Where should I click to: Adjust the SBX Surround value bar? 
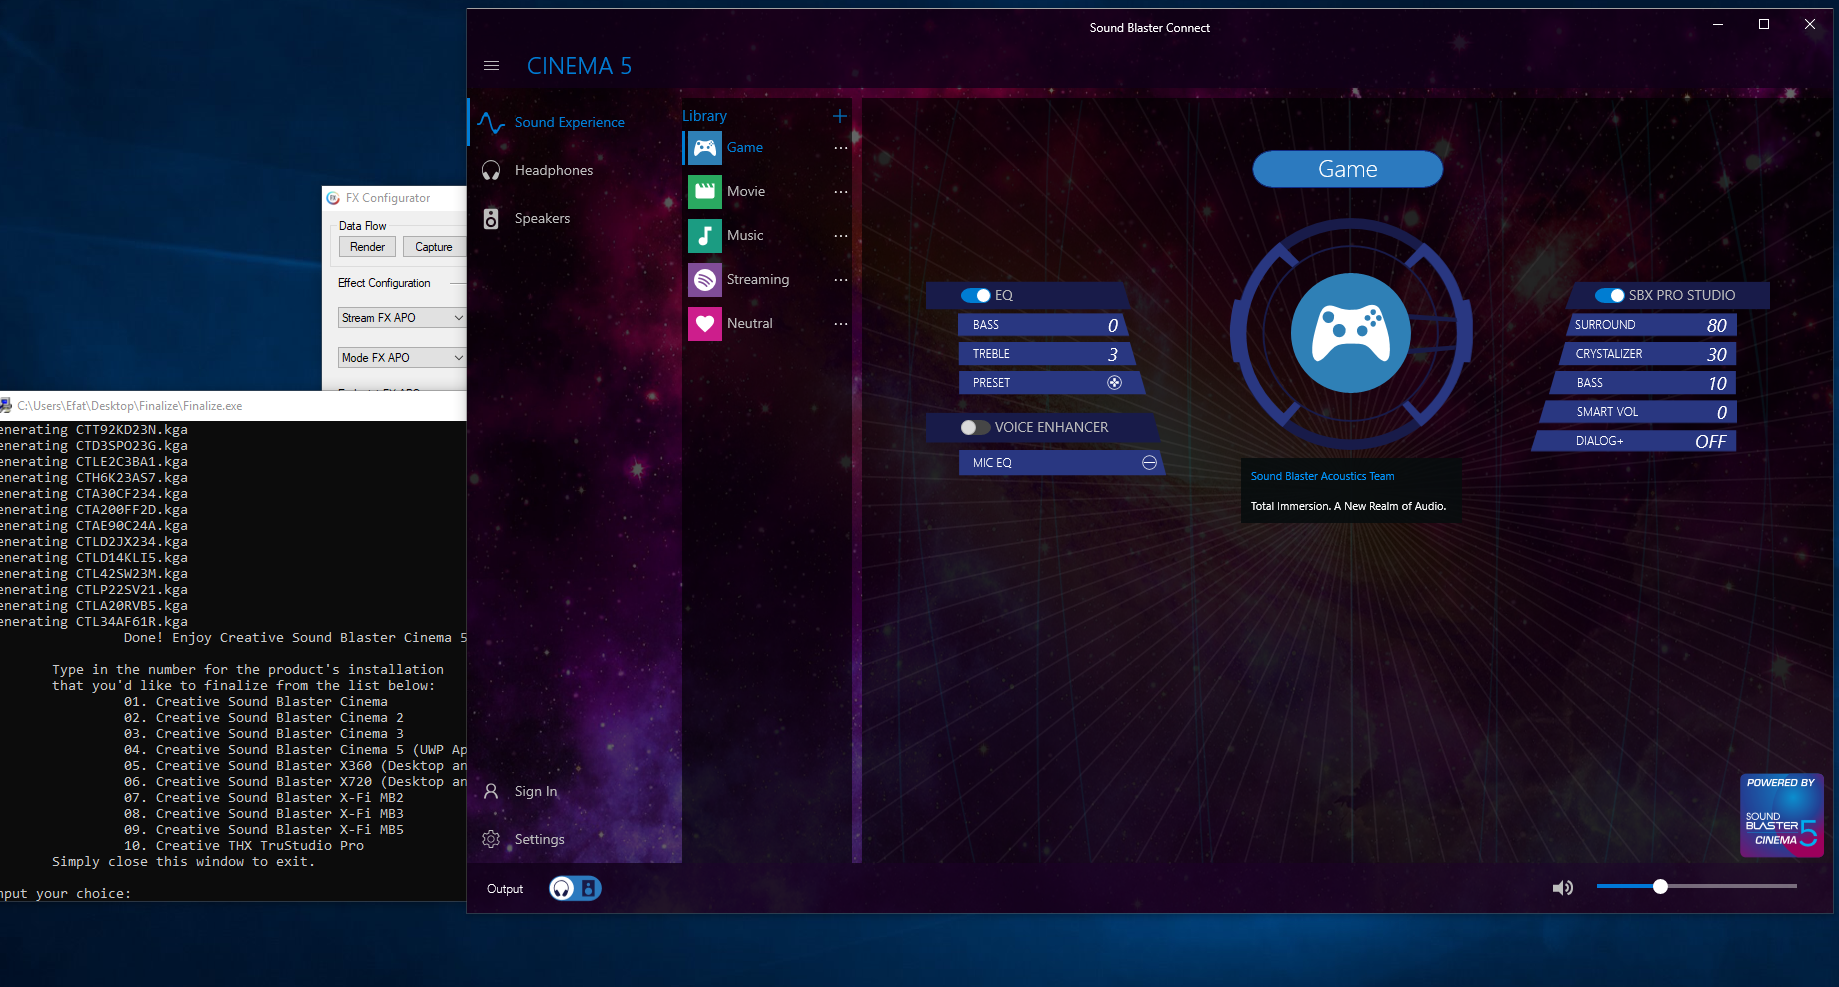click(x=1651, y=325)
